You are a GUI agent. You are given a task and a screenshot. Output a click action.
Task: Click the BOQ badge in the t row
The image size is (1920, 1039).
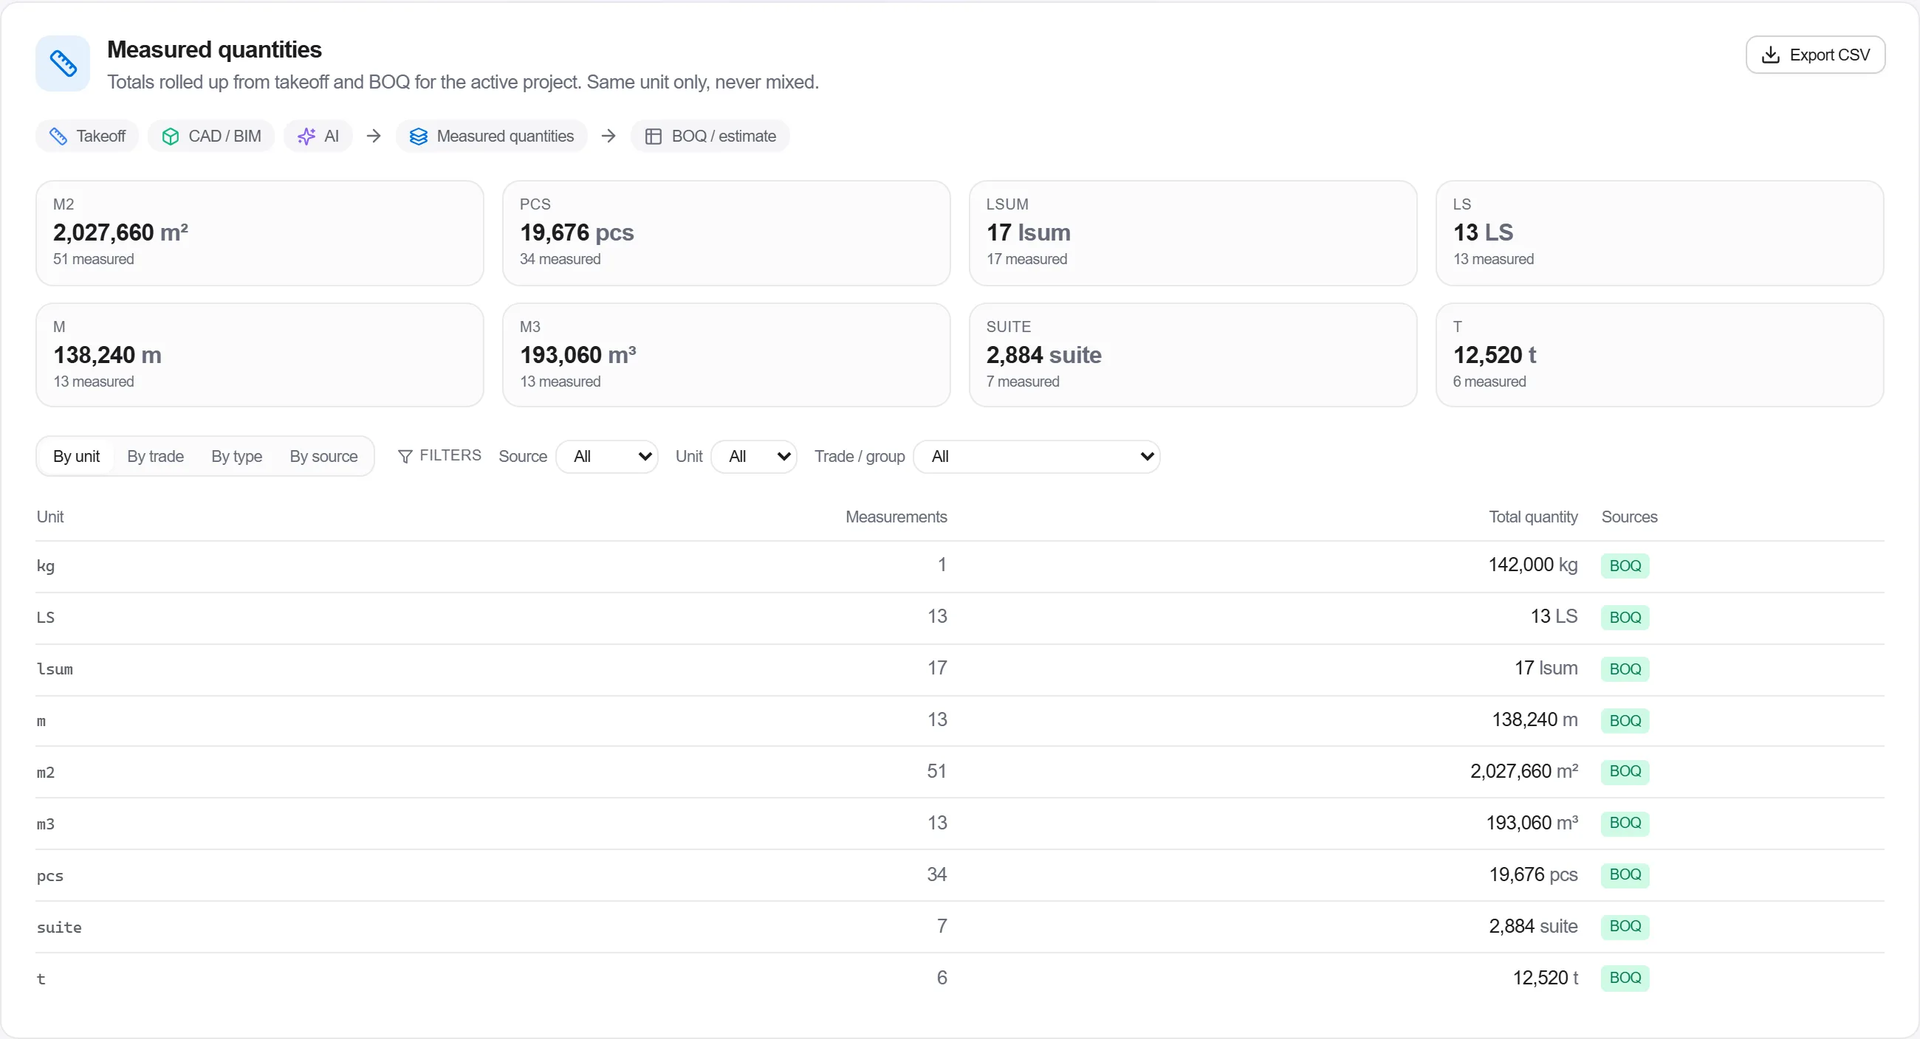click(x=1625, y=978)
